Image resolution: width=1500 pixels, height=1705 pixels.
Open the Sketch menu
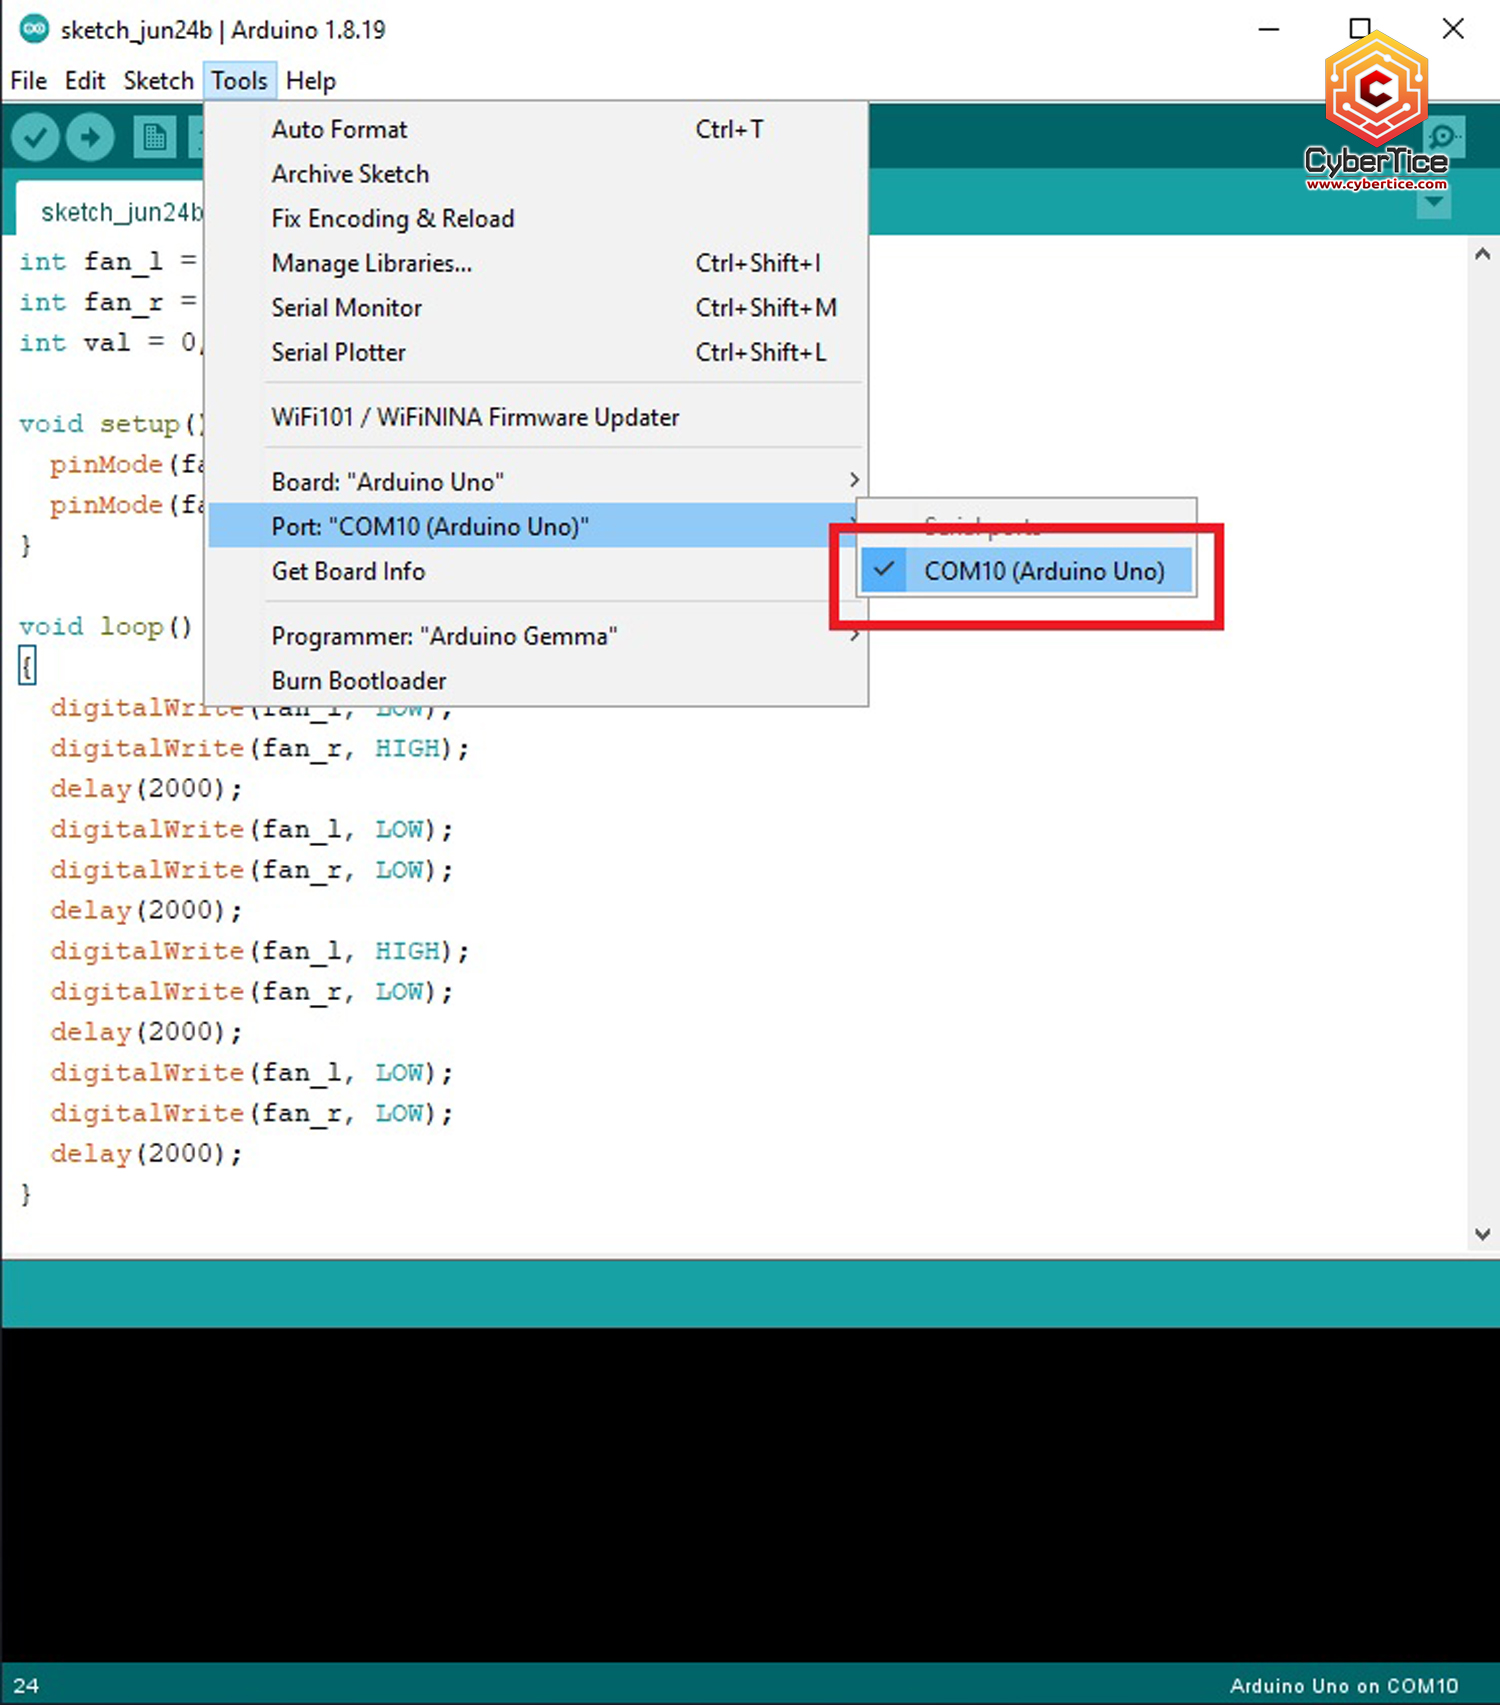158,81
